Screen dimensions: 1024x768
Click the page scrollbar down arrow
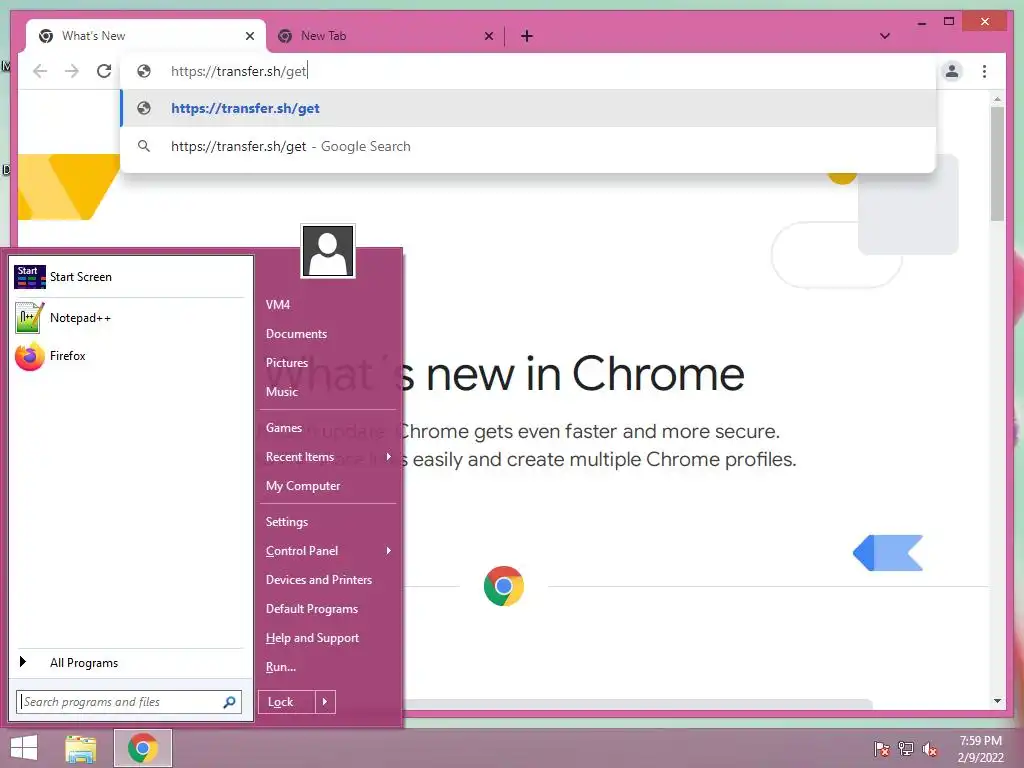(x=997, y=701)
